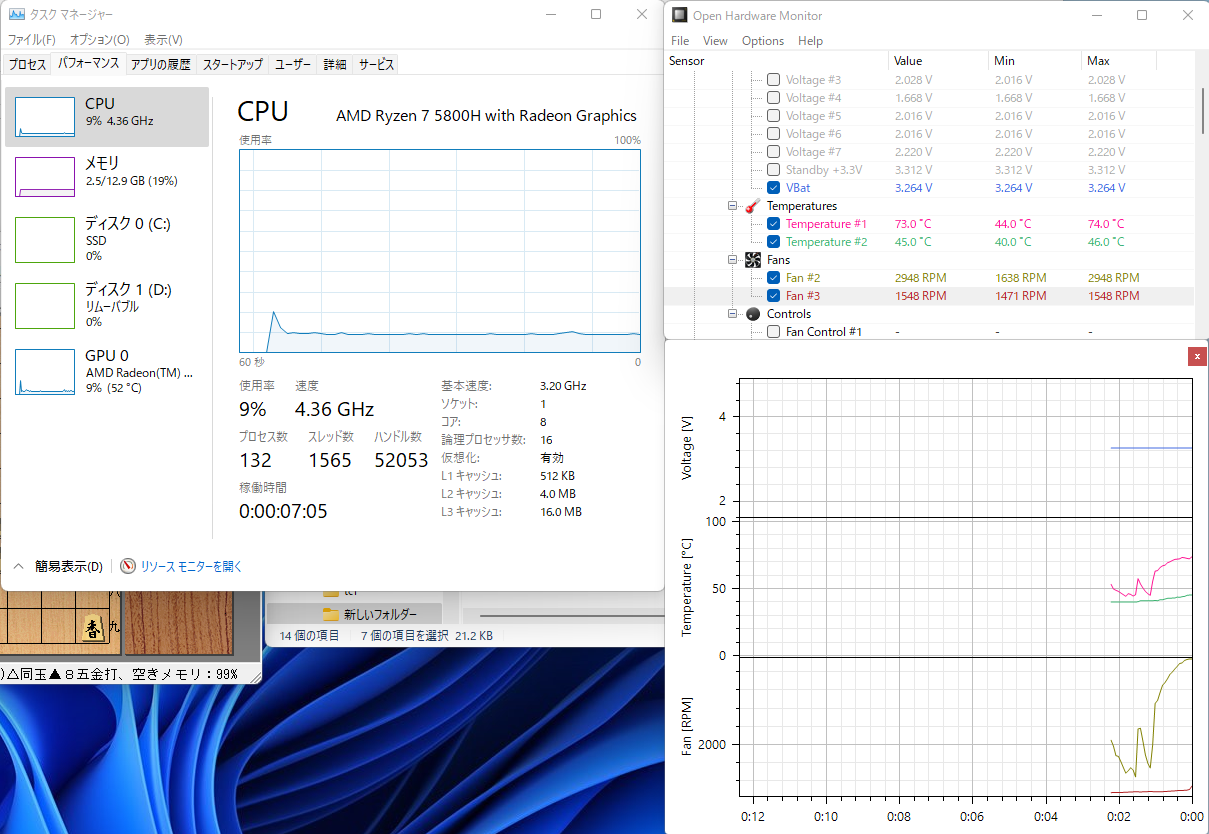This screenshot has height=834, width=1209.
Task: Open the Help menu in Hardware Monitor
Action: 810,41
